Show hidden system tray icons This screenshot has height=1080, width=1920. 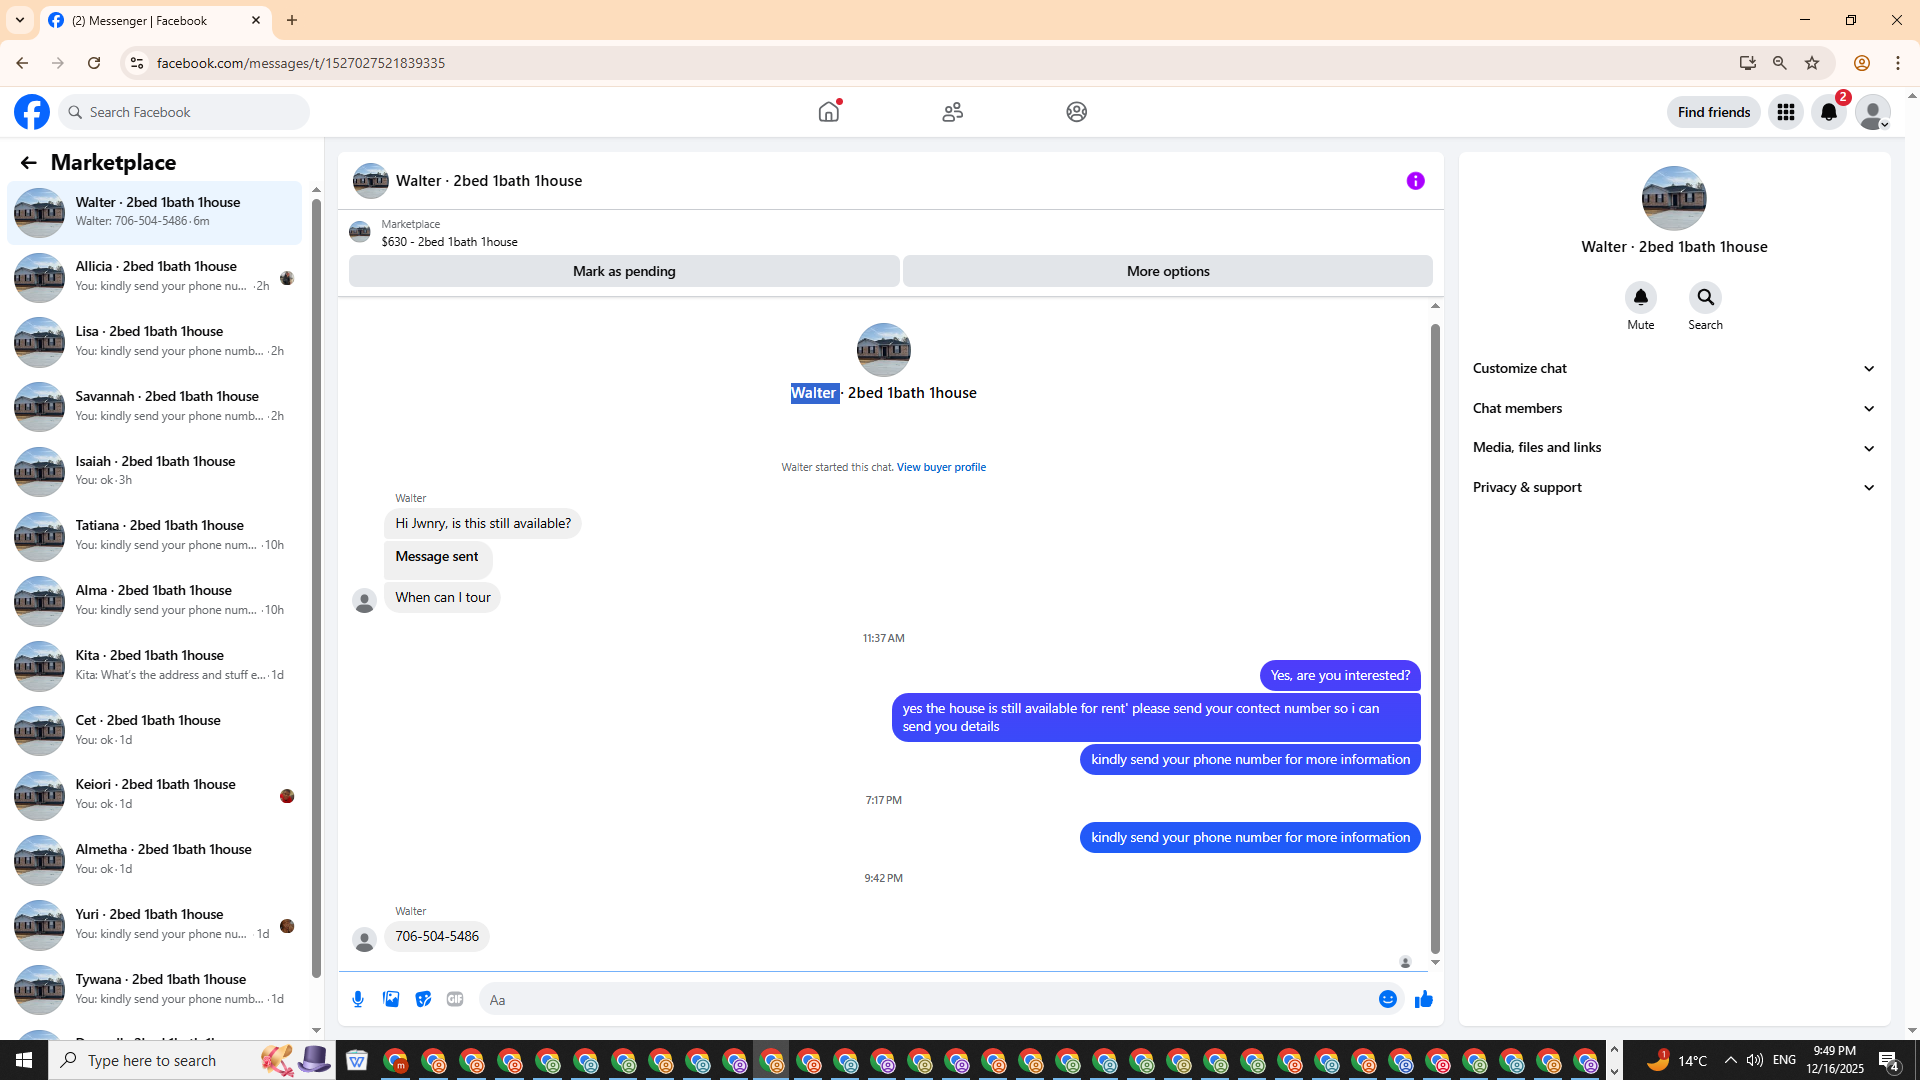[1731, 1060]
